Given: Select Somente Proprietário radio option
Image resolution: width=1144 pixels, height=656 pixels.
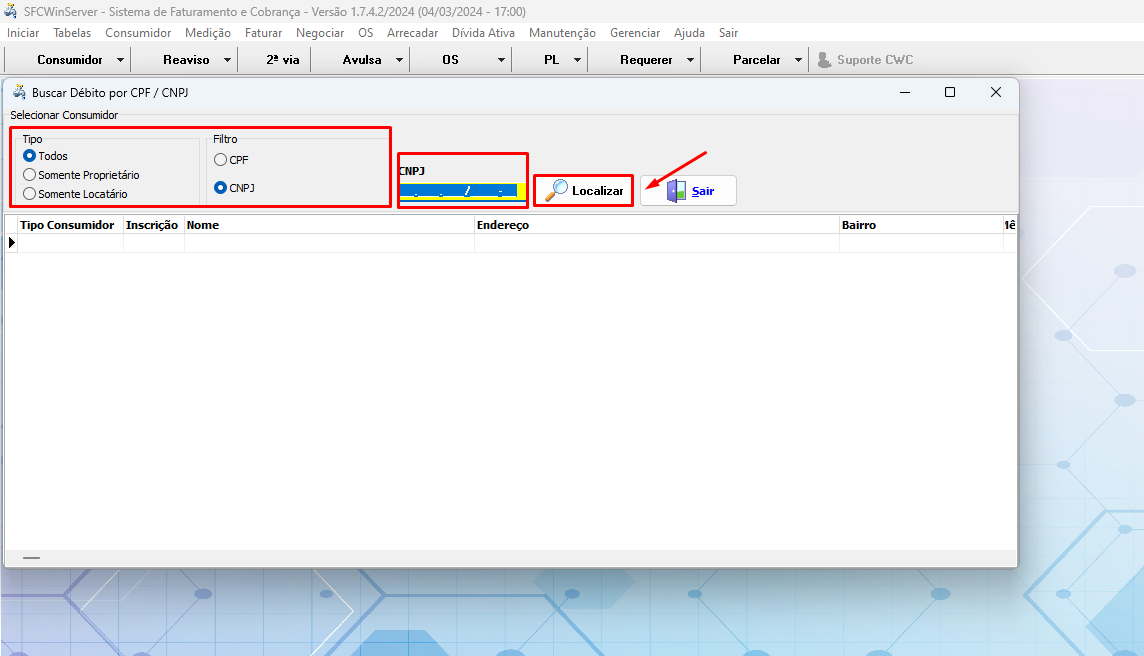Looking at the screenshot, I should tap(30, 175).
